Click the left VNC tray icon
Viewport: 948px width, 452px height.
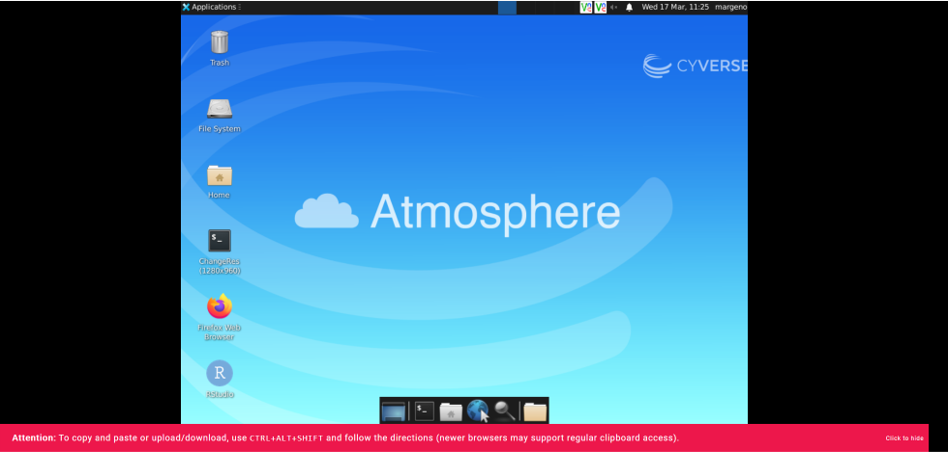click(586, 7)
